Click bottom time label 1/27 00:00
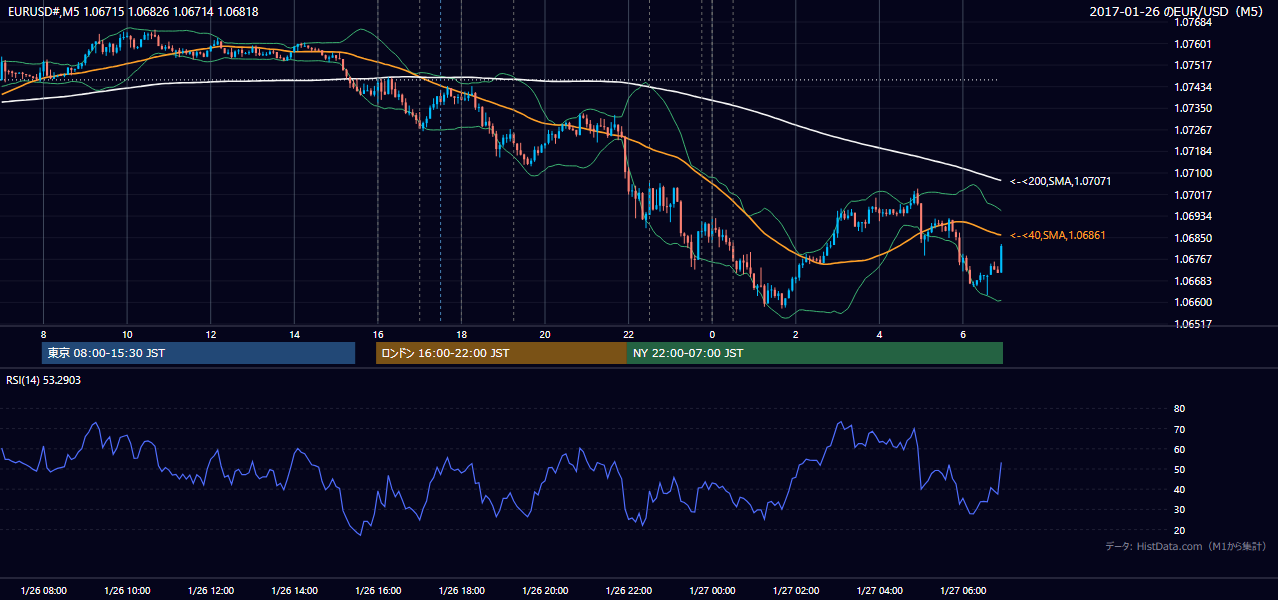Viewport: 1278px width, 600px height. (712, 591)
